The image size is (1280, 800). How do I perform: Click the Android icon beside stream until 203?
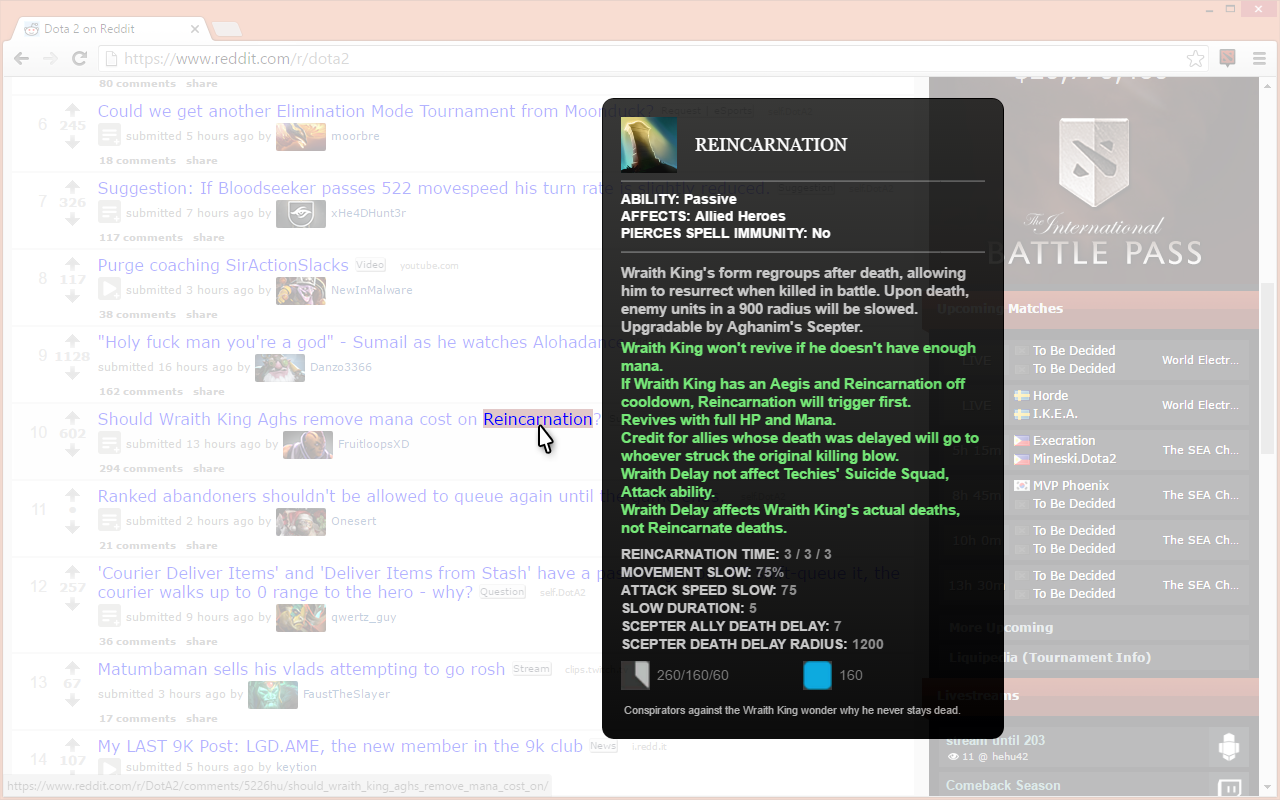tap(1229, 748)
